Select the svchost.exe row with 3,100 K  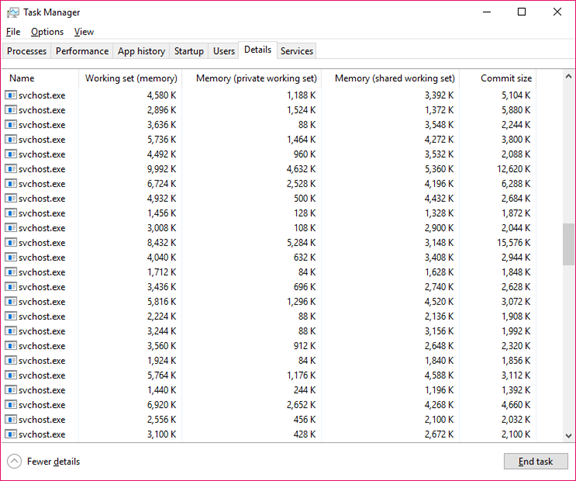pyautogui.click(x=269, y=434)
